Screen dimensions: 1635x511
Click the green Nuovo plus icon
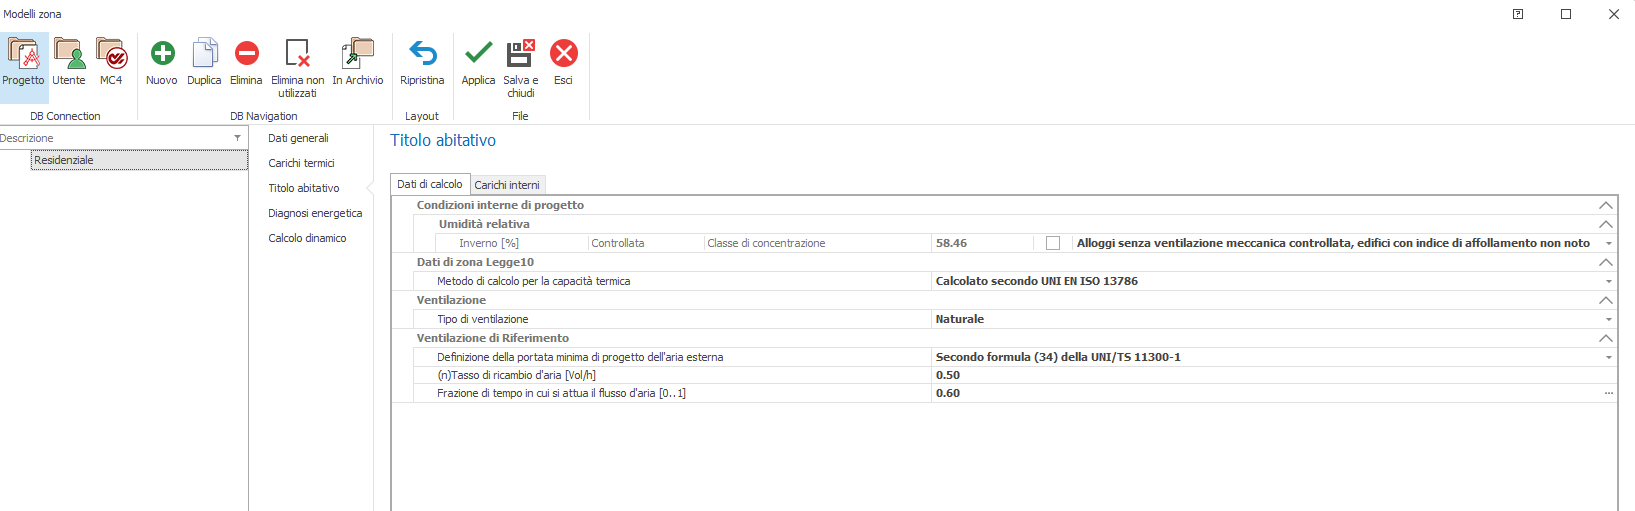pyautogui.click(x=162, y=54)
